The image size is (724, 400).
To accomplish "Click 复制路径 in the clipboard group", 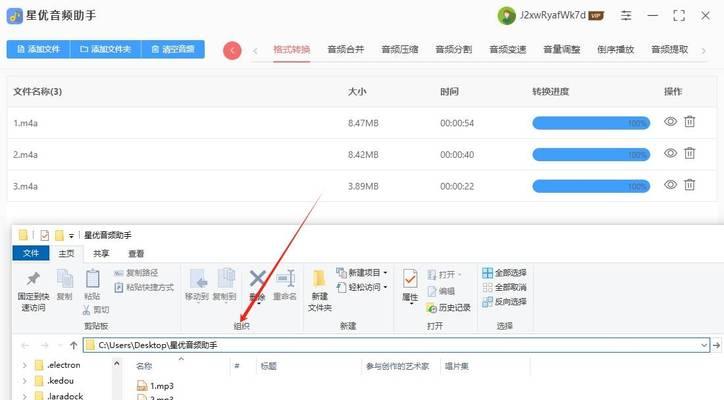I will (136, 273).
